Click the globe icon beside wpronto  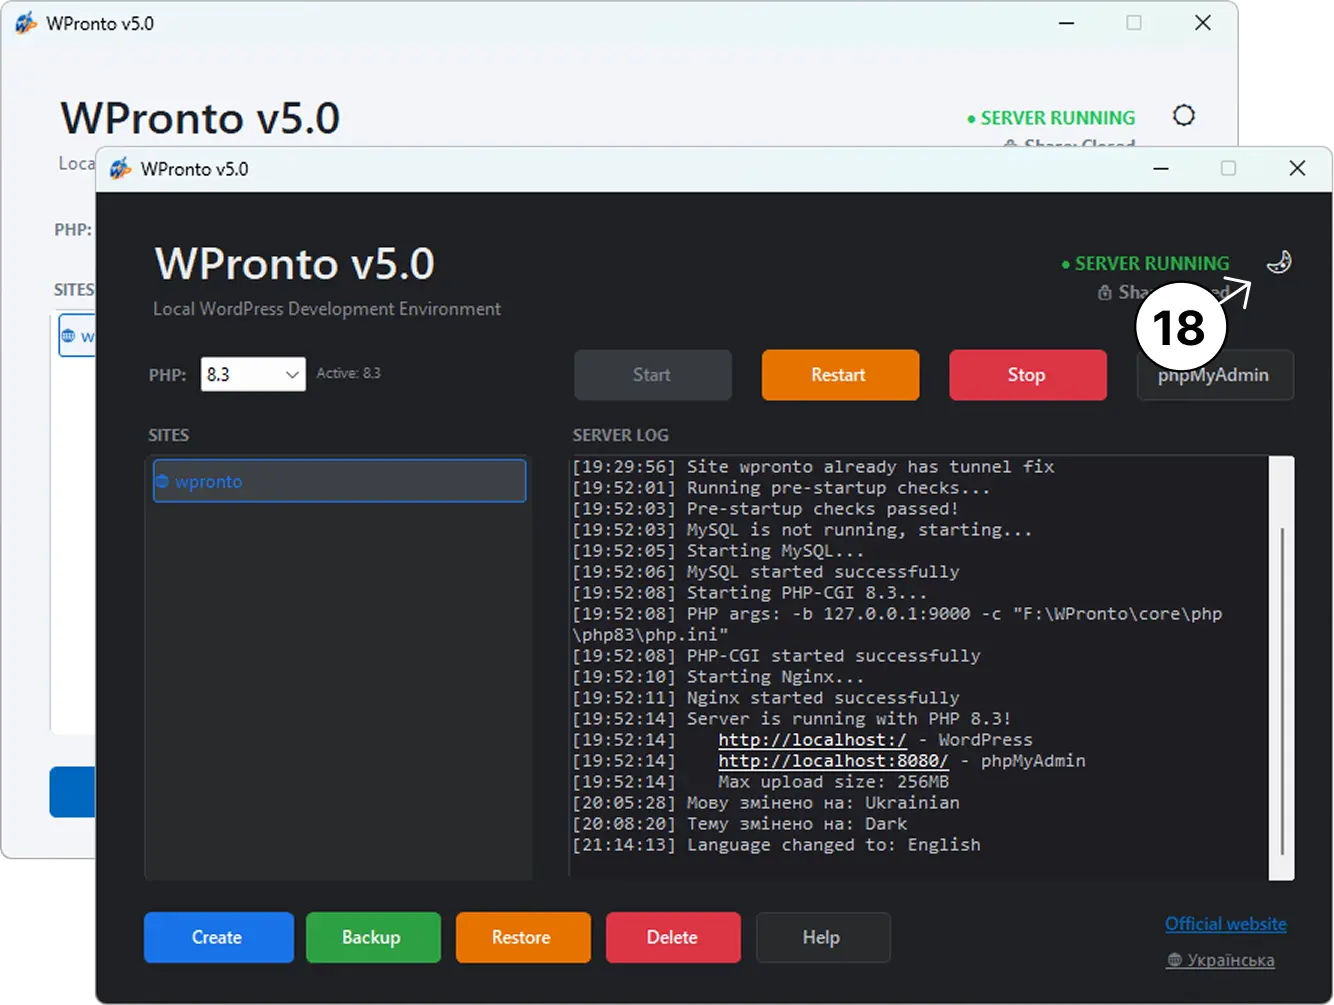162,481
